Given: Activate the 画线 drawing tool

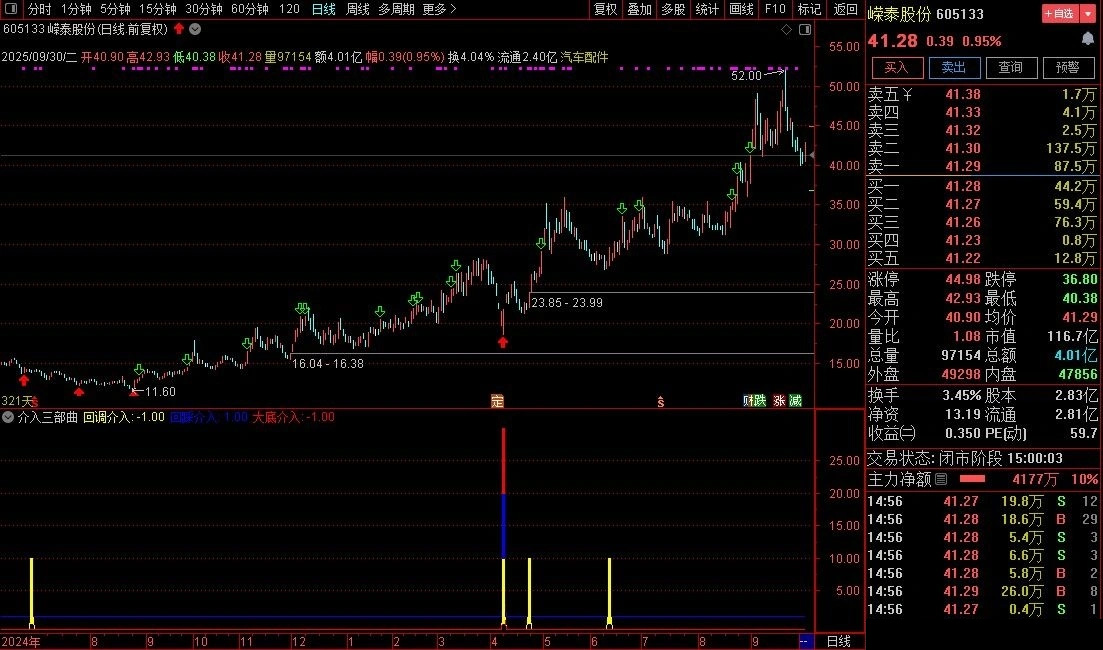Looking at the screenshot, I should [741, 9].
